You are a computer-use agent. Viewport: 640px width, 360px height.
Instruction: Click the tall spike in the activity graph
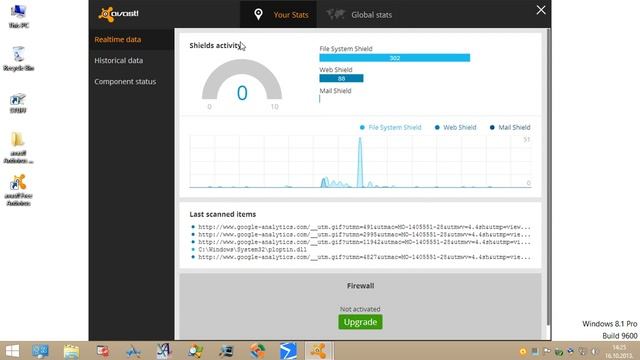[360, 162]
